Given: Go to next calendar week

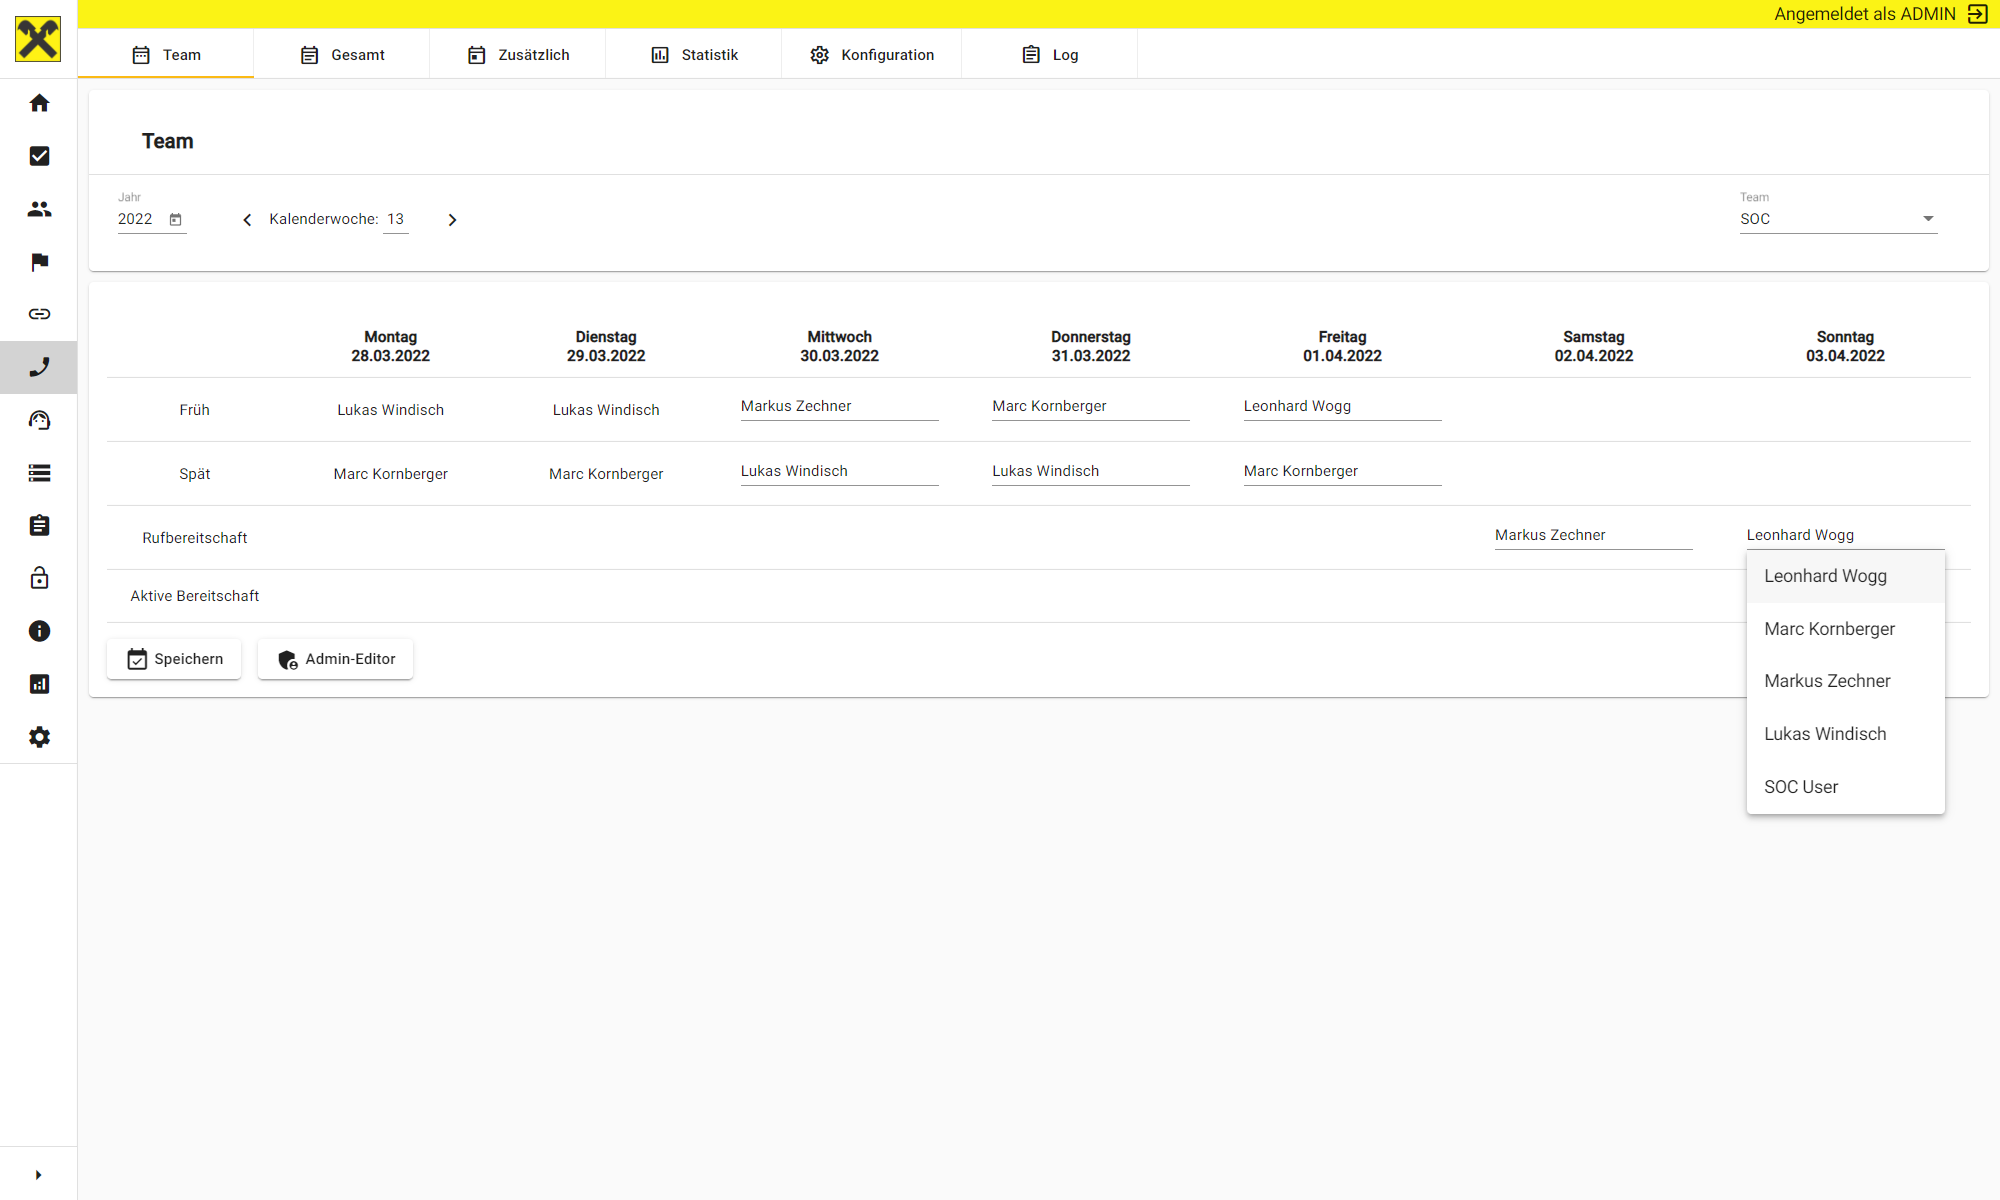Looking at the screenshot, I should point(452,220).
